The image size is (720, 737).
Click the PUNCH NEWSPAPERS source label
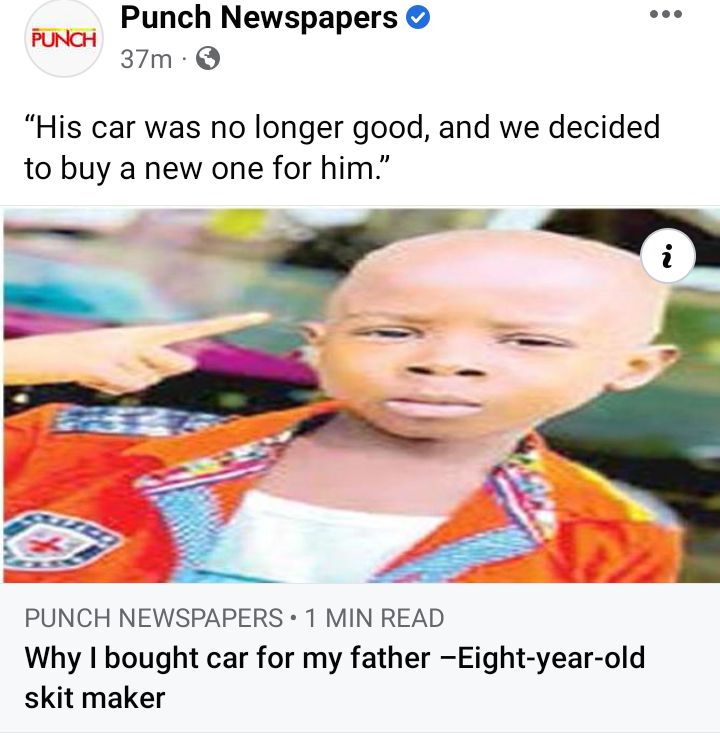pos(154,618)
